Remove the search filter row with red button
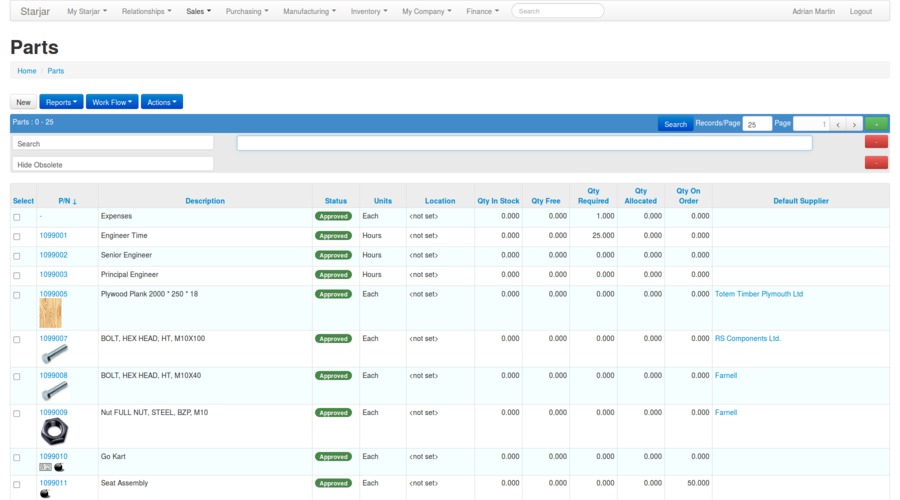 tap(876, 142)
